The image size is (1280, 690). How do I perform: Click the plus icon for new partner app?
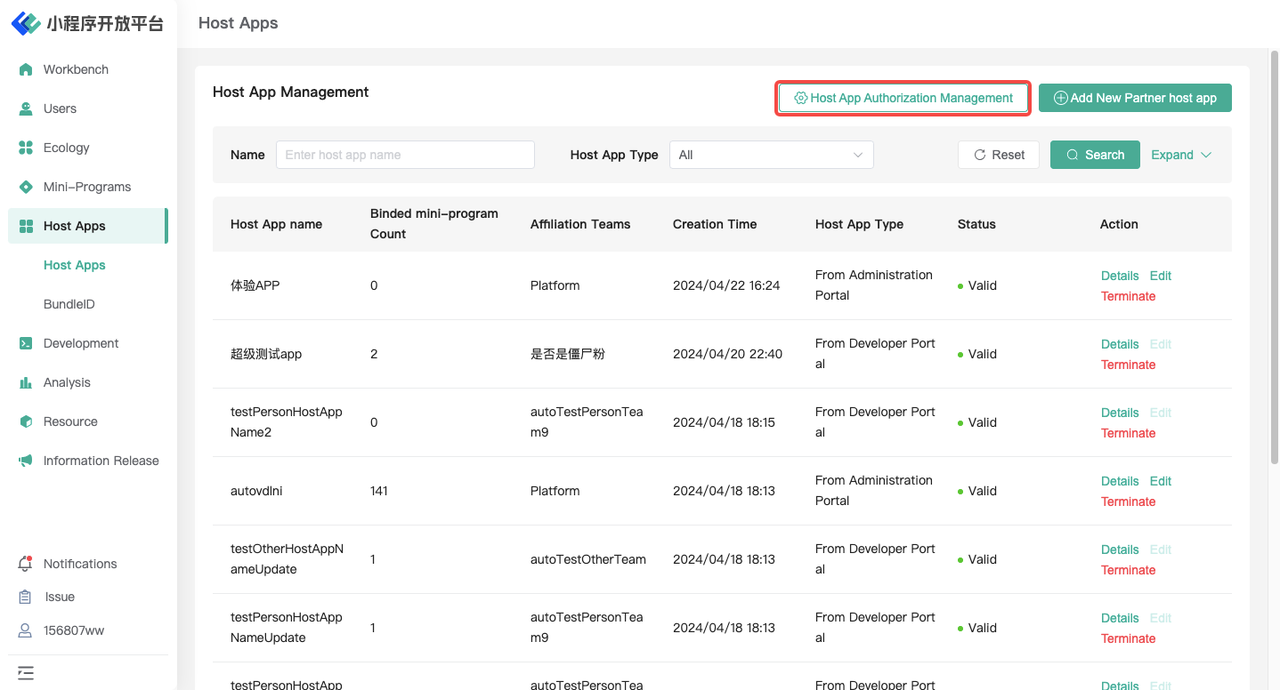1061,98
